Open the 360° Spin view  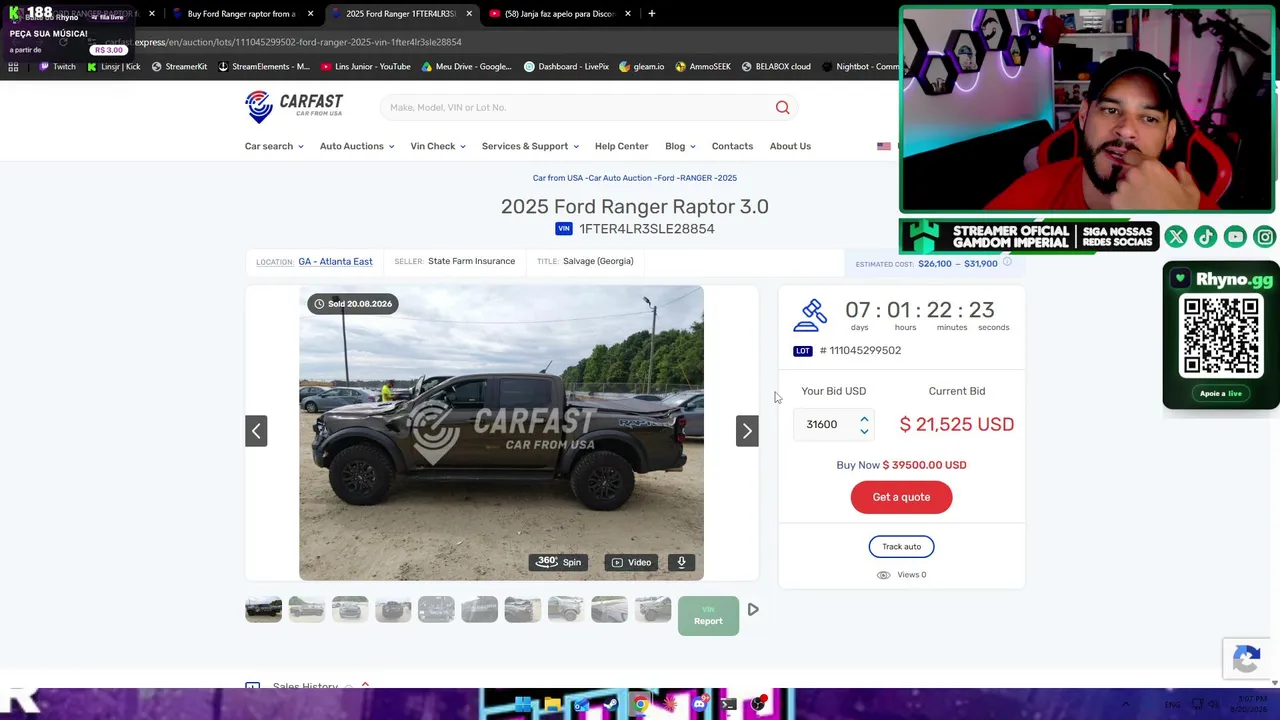[x=559, y=562]
